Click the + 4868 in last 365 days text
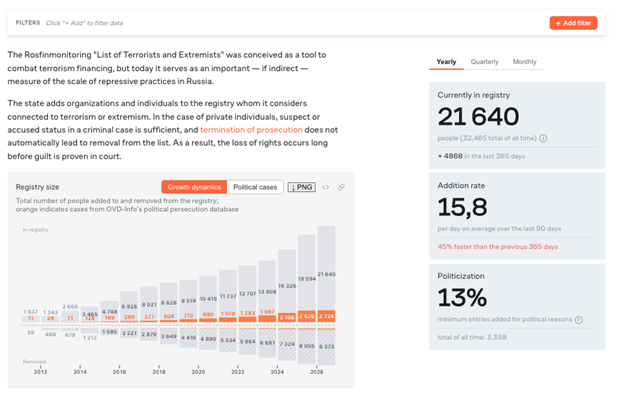Image resolution: width=624 pixels, height=397 pixels. (x=481, y=156)
